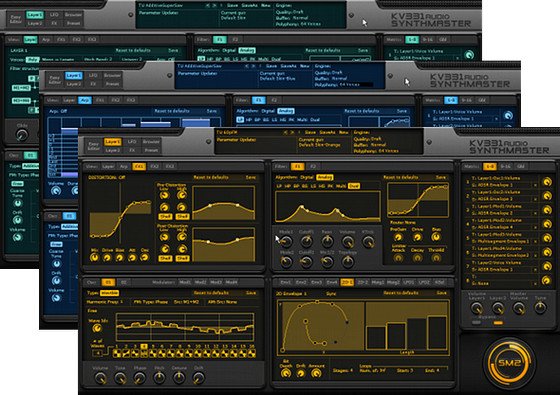The width and height of the screenshot is (560, 395).
Task: Click Reset to defaults in distortion panel
Action: point(211,177)
